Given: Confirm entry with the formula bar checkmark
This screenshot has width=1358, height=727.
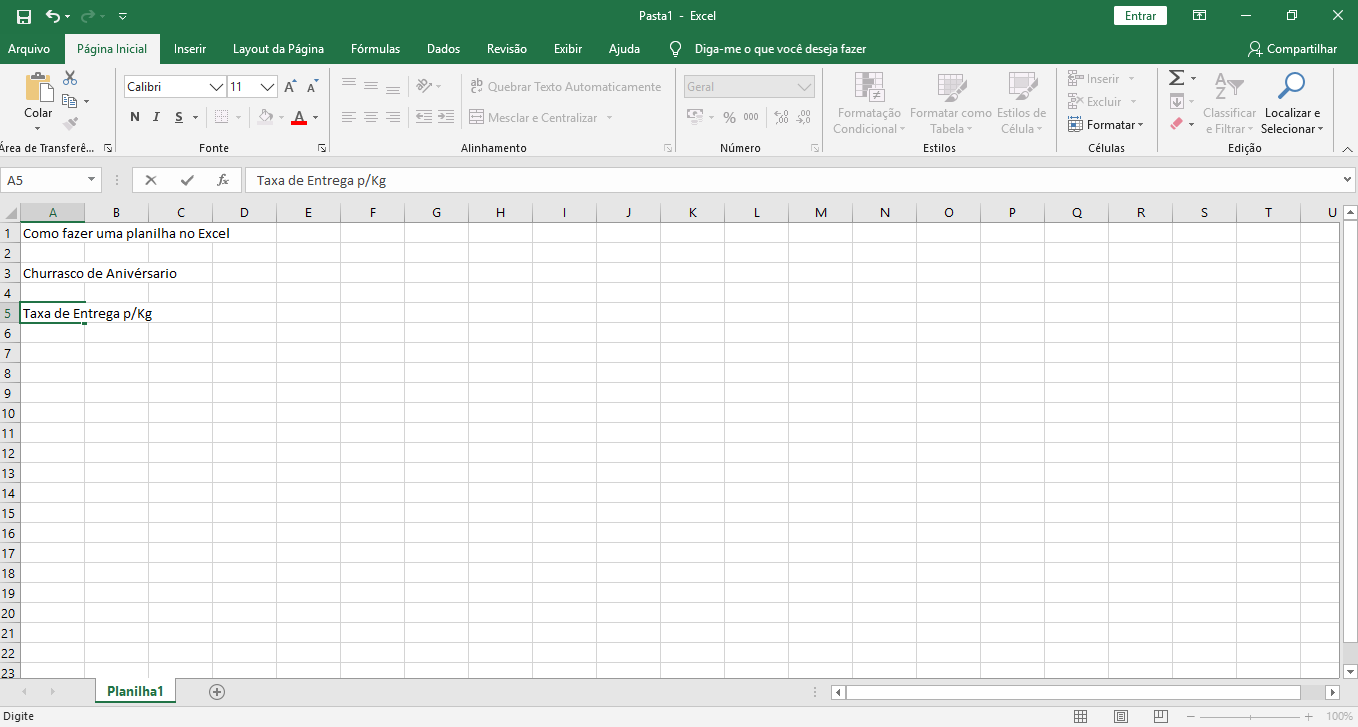Looking at the screenshot, I should [187, 181].
